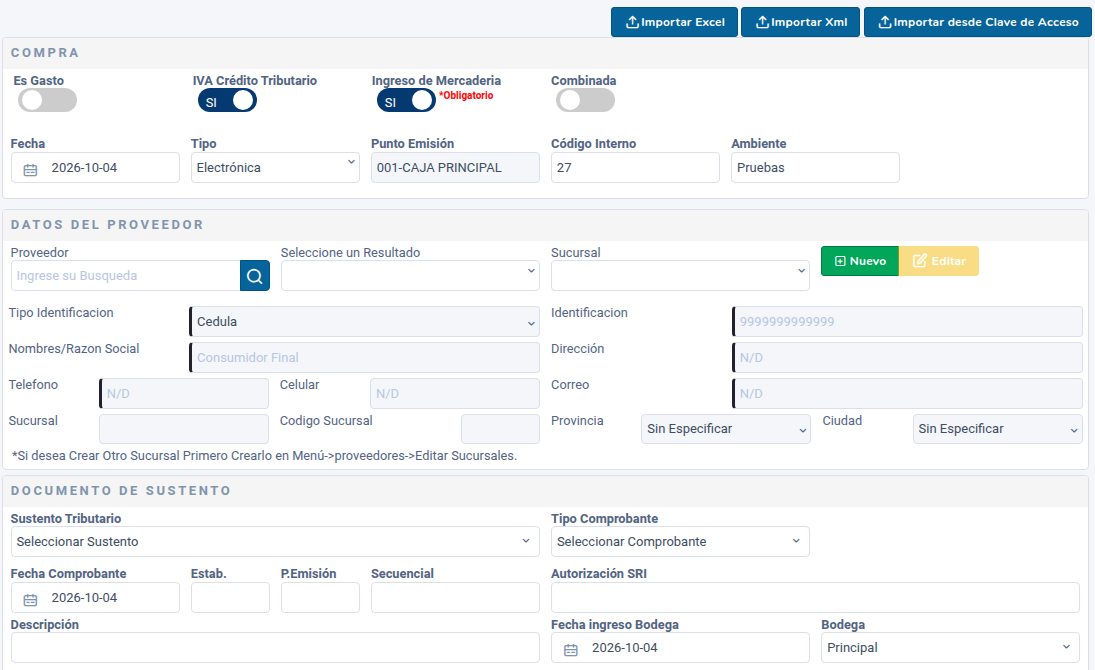The width and height of the screenshot is (1095, 670).
Task: Click the Ambiente field showing Pruebas
Action: pyautogui.click(x=815, y=168)
